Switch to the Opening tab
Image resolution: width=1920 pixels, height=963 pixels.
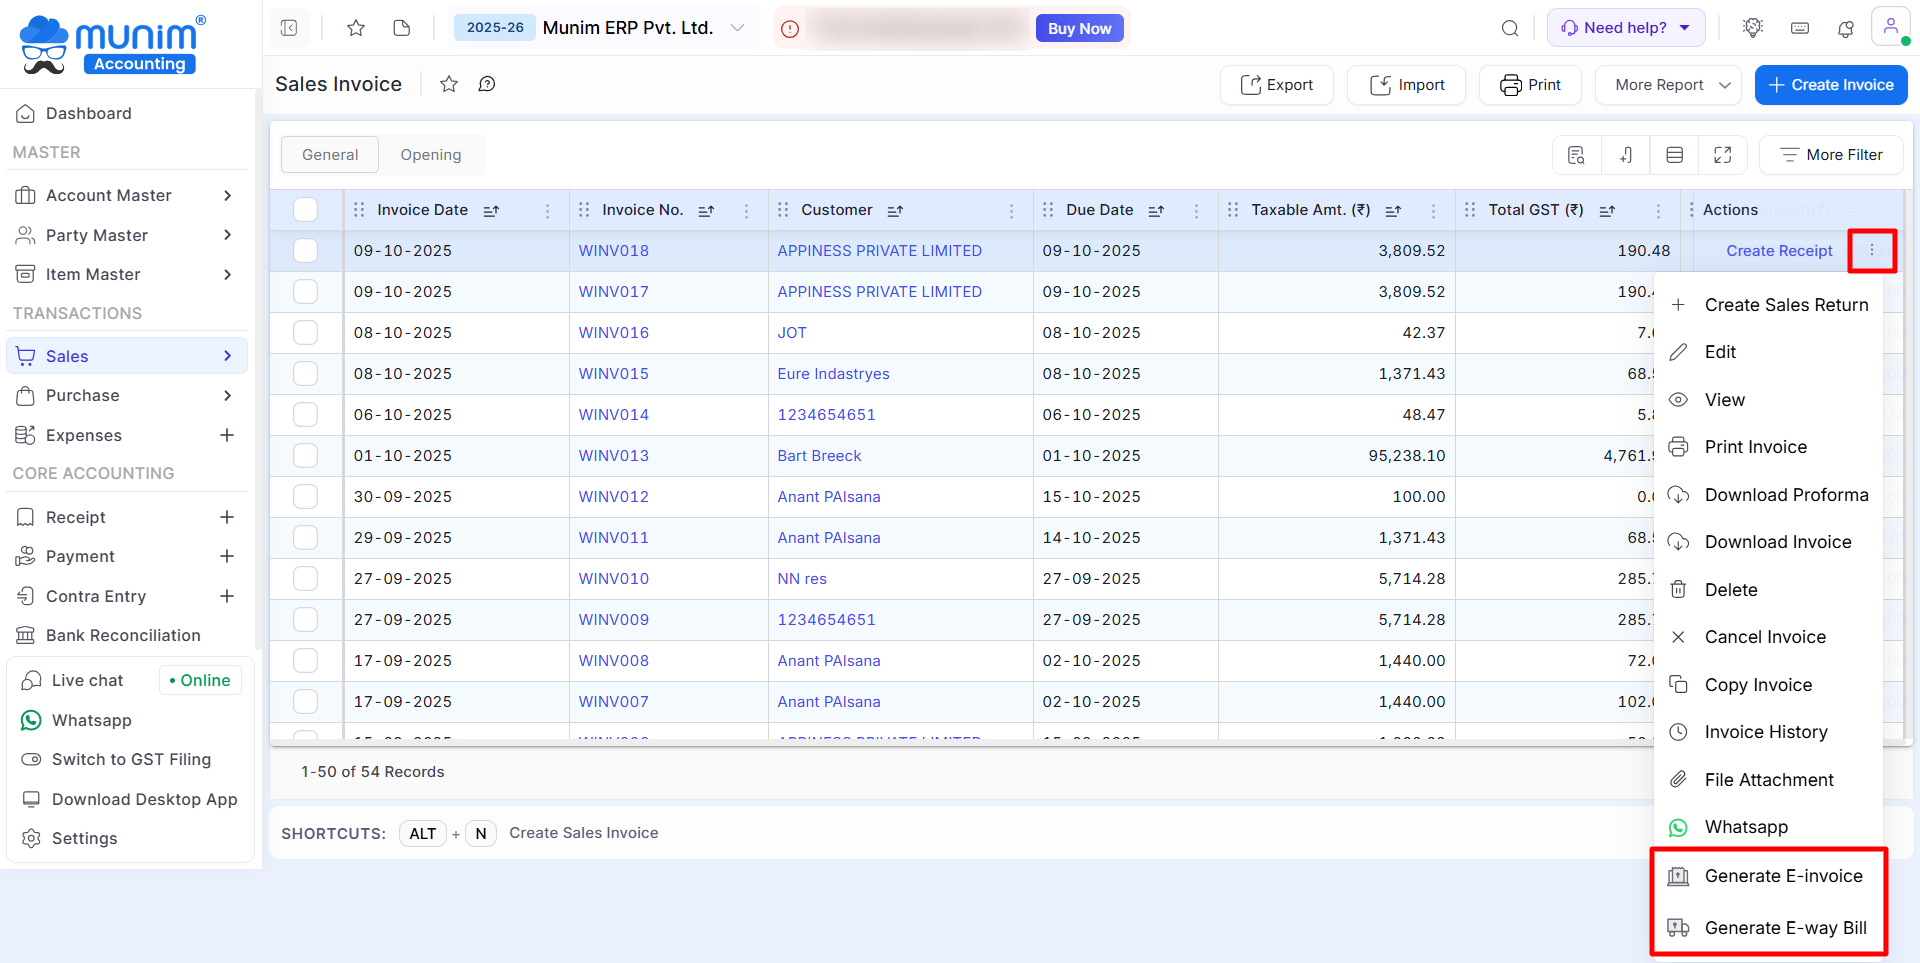tap(430, 155)
